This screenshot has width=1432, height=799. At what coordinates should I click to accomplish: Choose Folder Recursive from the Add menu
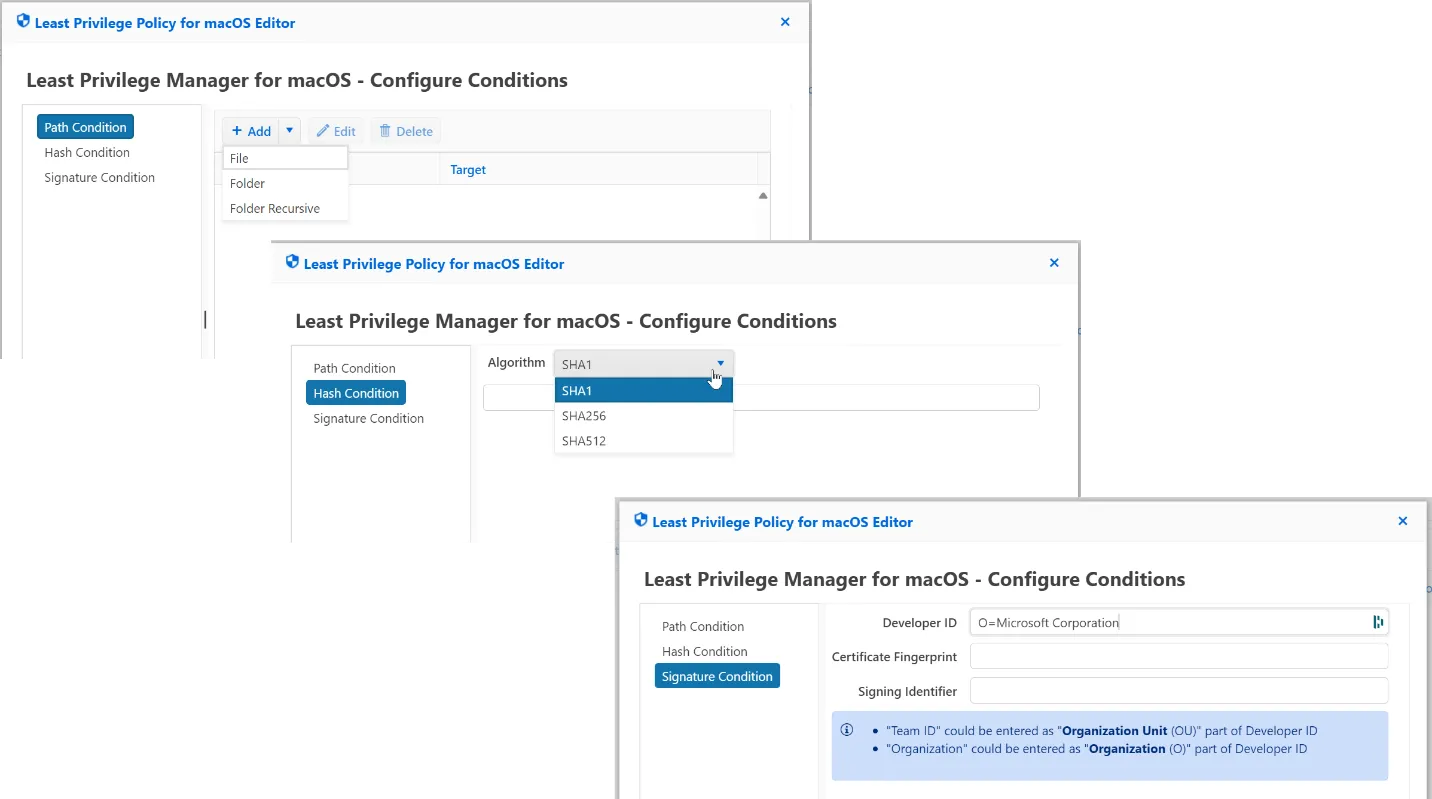click(x=285, y=208)
